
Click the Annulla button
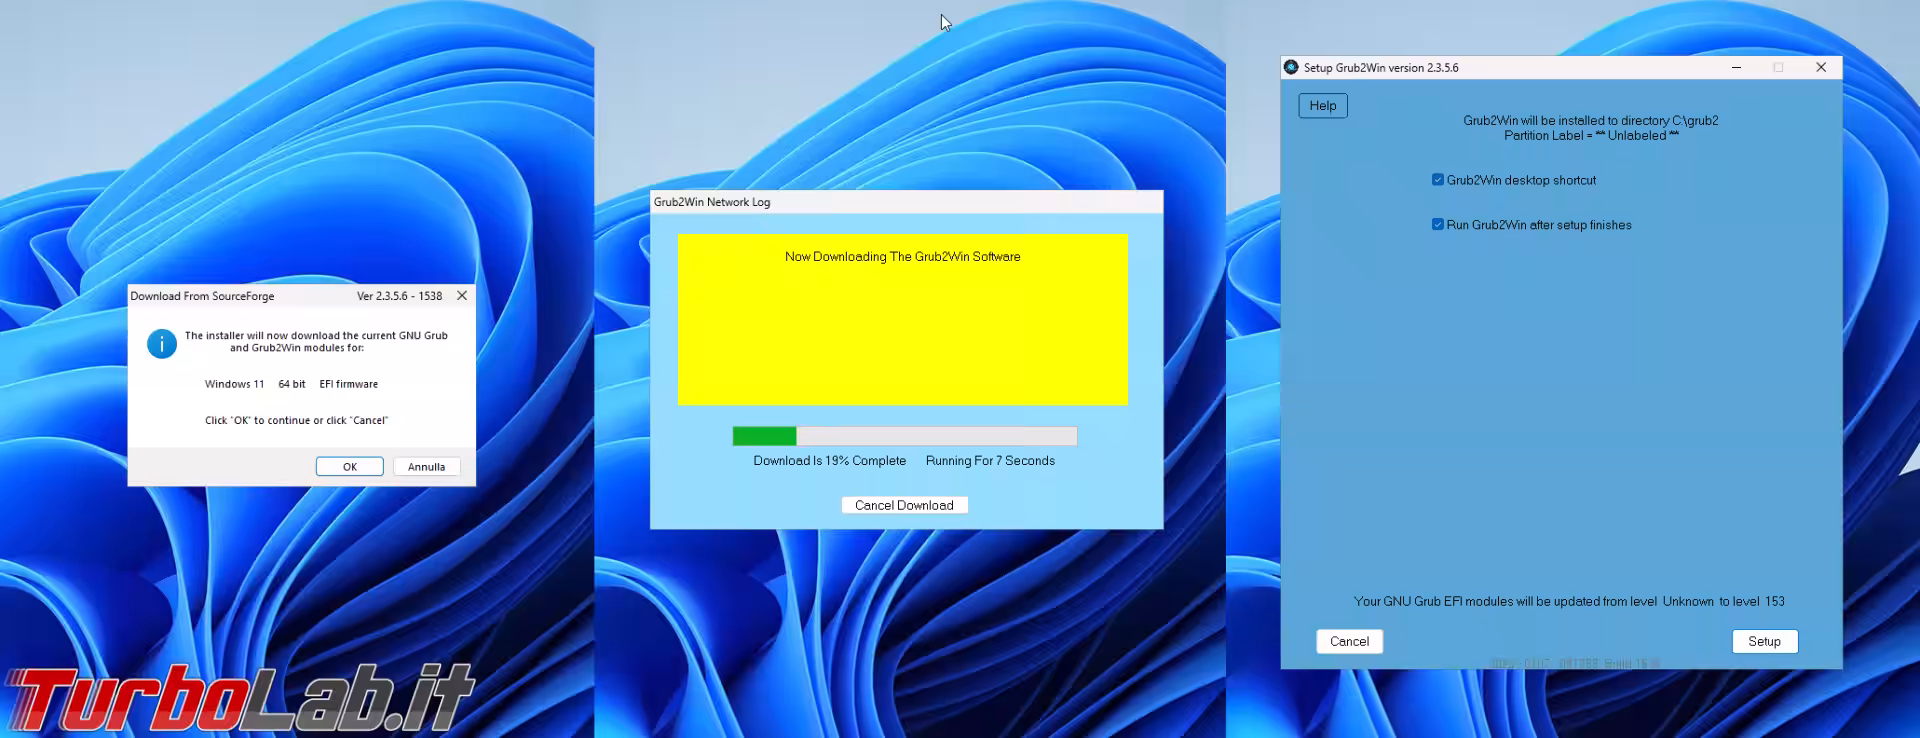[426, 467]
